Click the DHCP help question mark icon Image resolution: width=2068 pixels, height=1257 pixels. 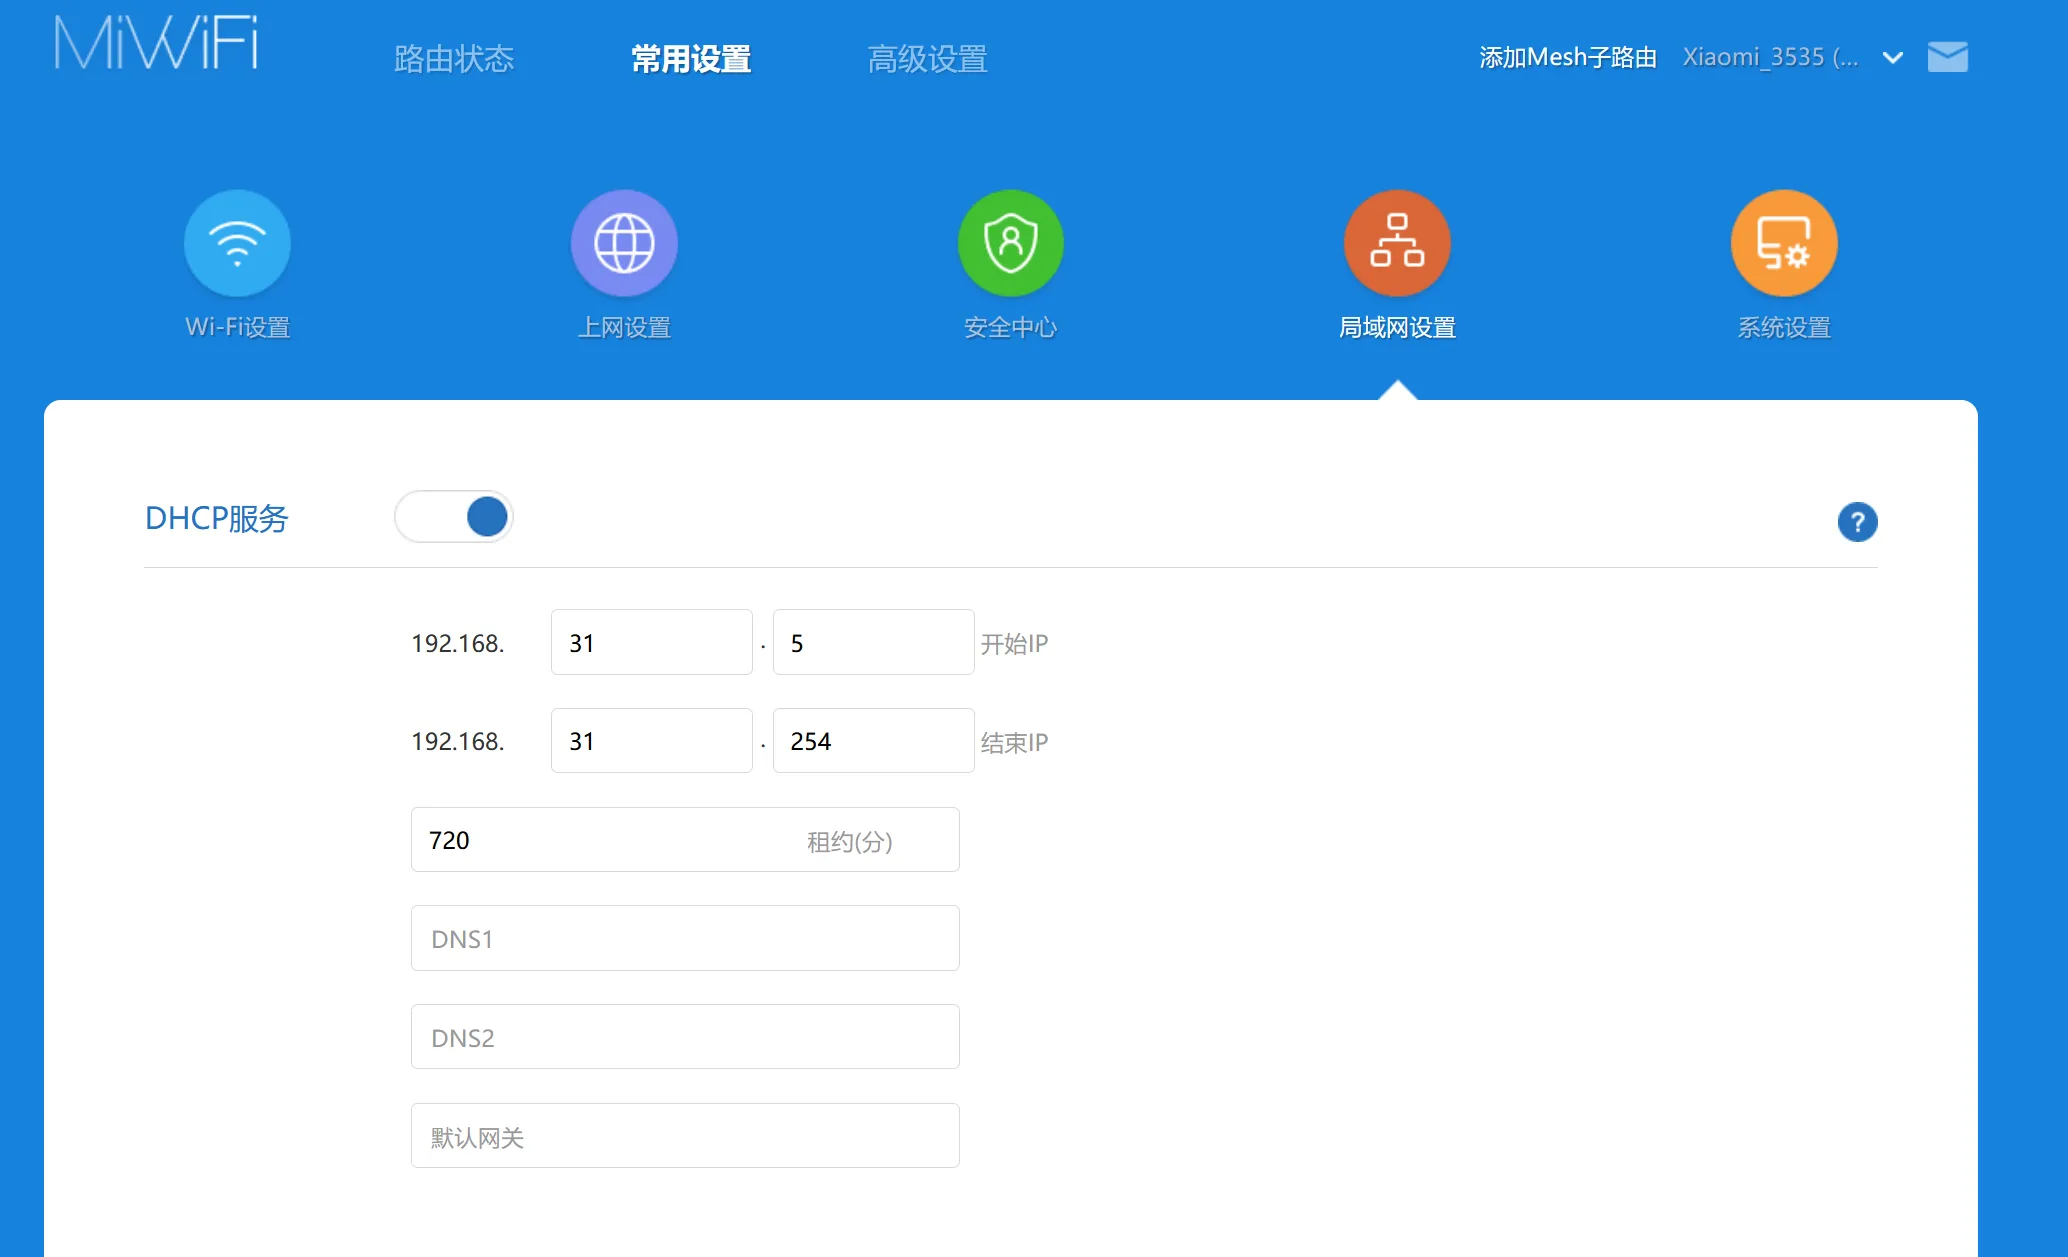coord(1857,522)
